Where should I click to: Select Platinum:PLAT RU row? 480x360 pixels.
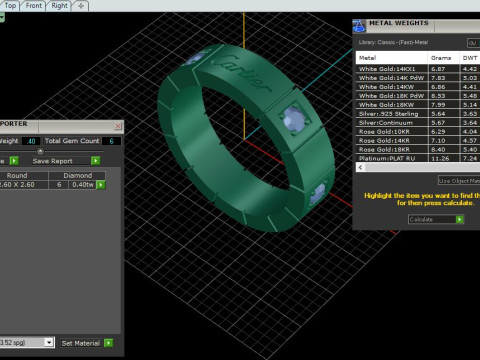(418, 159)
